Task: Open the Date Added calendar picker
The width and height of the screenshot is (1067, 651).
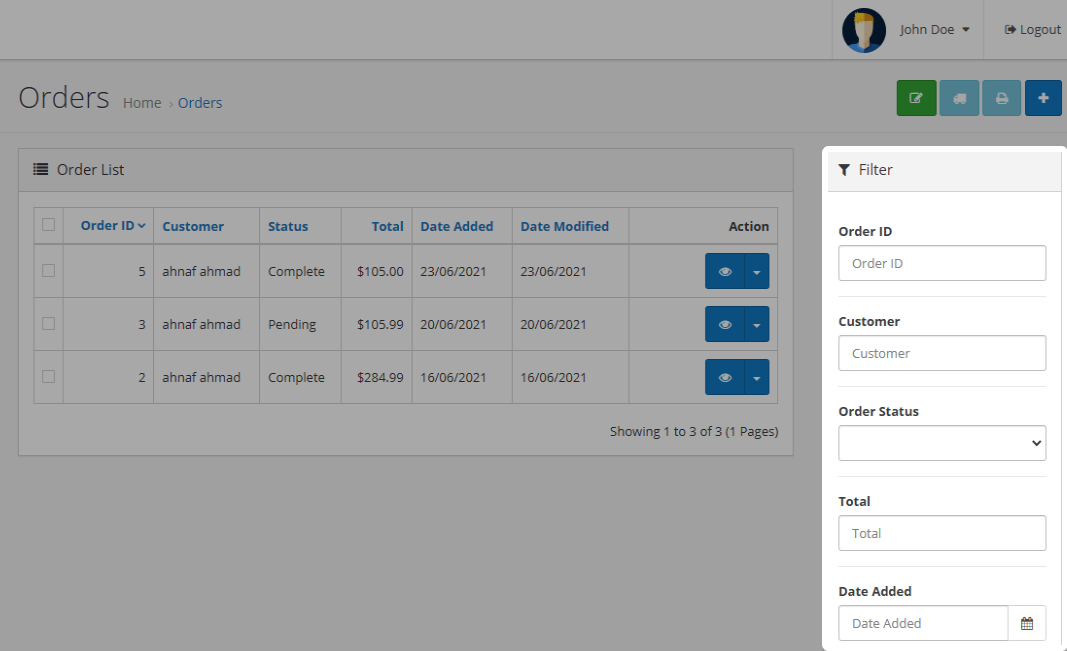Action: pos(1027,623)
